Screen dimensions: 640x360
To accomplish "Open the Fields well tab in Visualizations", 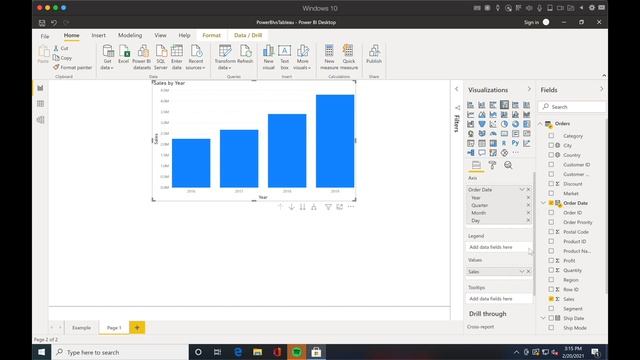I will 476,165.
